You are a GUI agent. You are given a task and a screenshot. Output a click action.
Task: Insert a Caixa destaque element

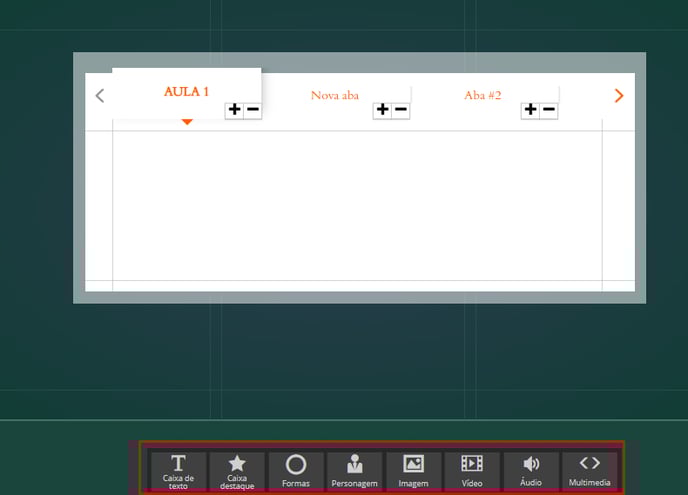point(237,471)
